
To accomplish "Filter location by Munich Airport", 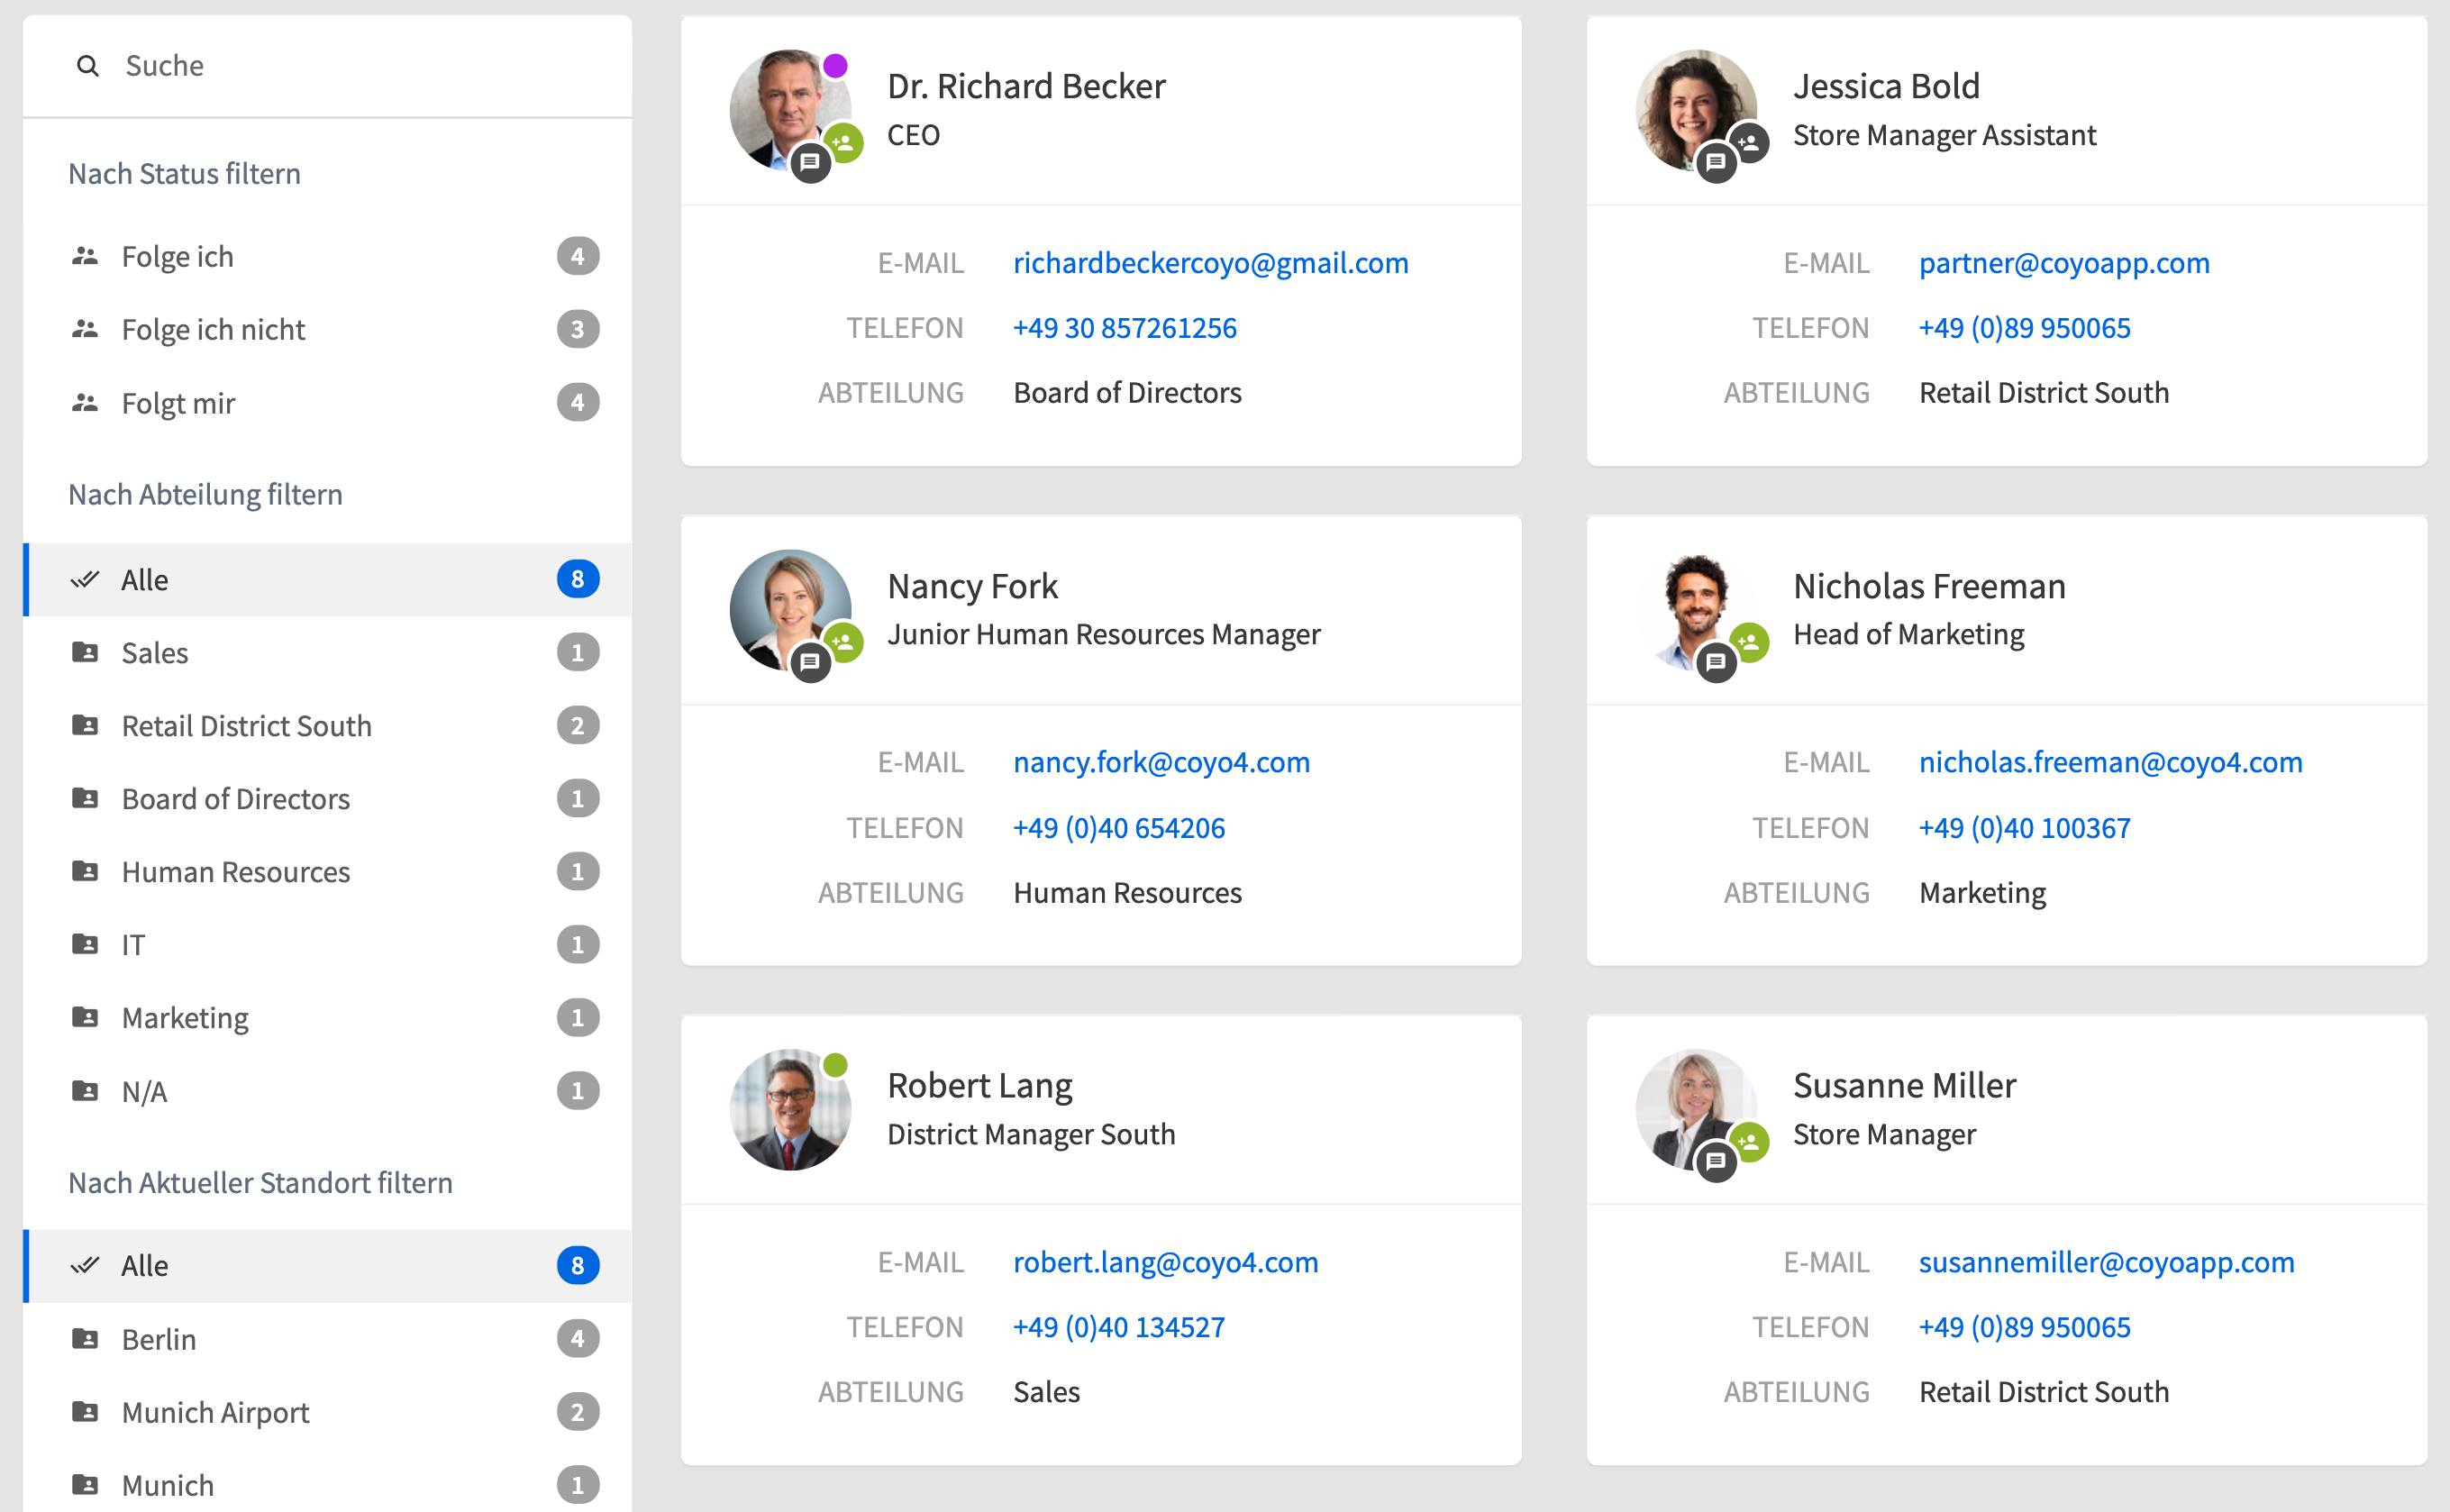I will click(x=215, y=1412).
